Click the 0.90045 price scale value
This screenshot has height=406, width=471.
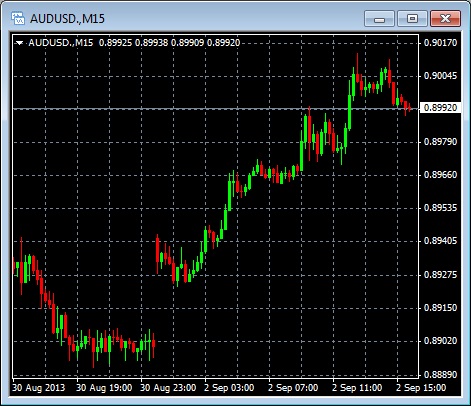[x=440, y=76]
